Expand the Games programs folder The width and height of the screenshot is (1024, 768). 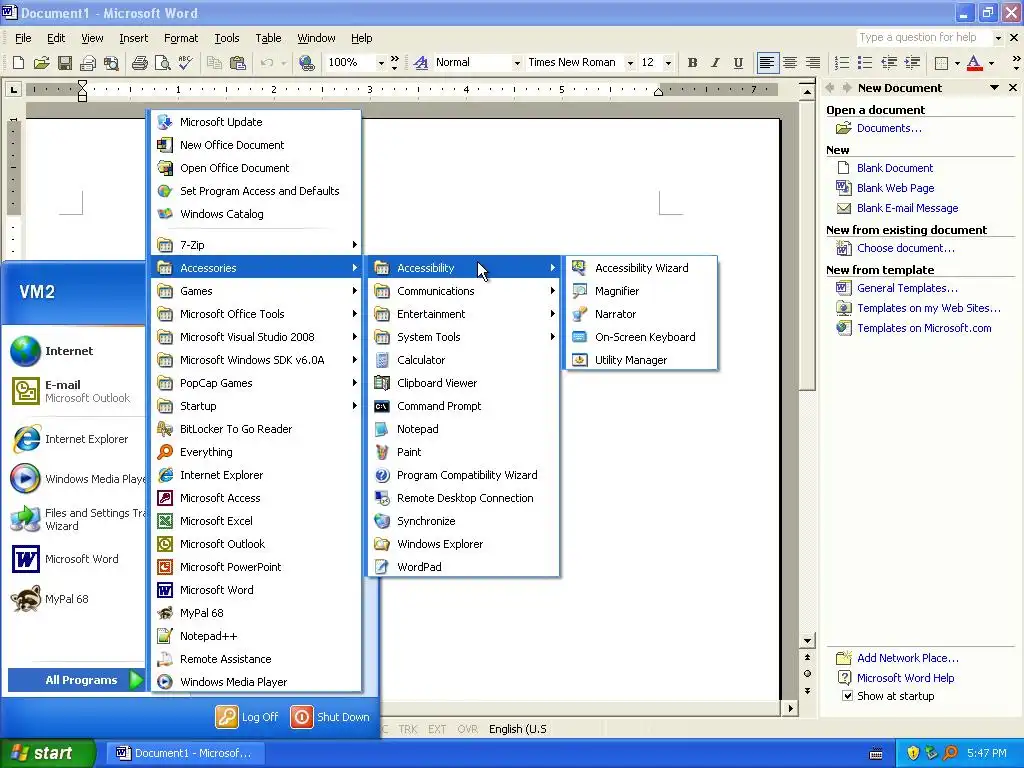point(256,291)
